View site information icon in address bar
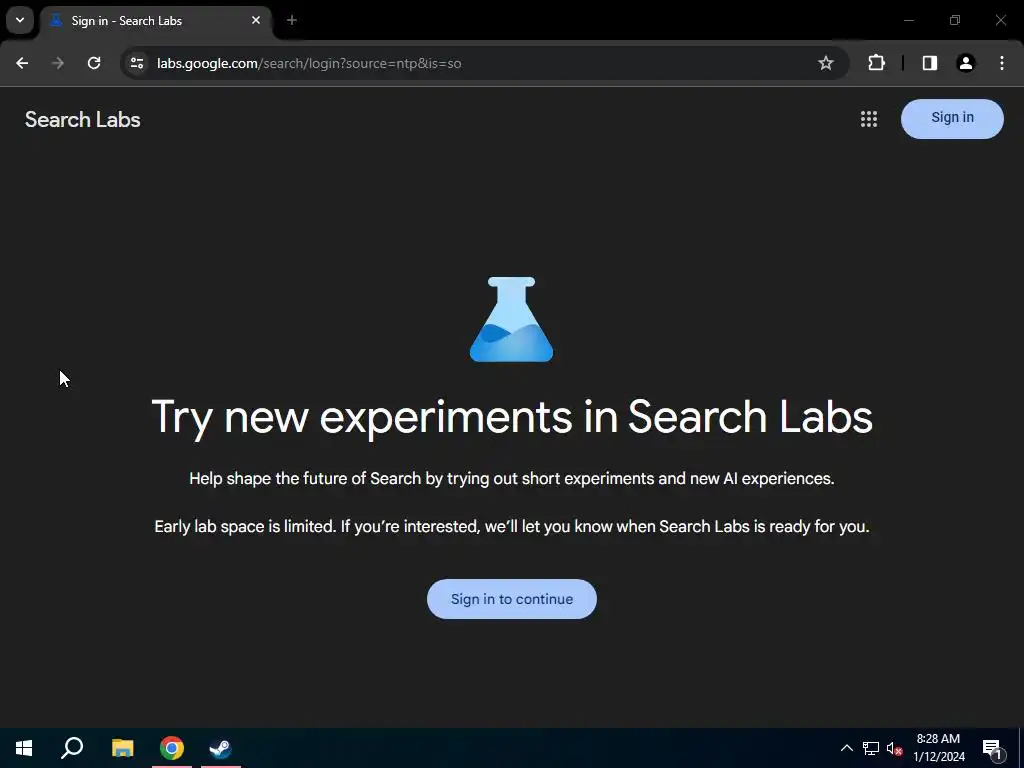 (x=137, y=63)
